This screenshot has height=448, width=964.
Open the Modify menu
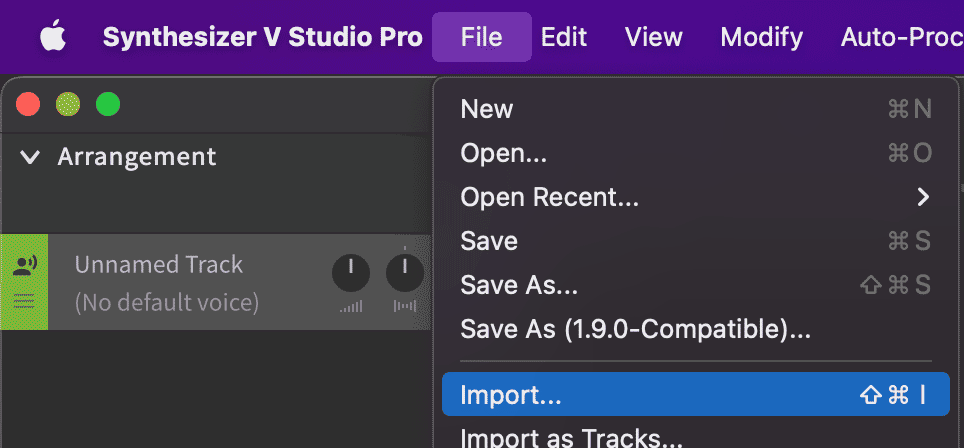(x=762, y=38)
